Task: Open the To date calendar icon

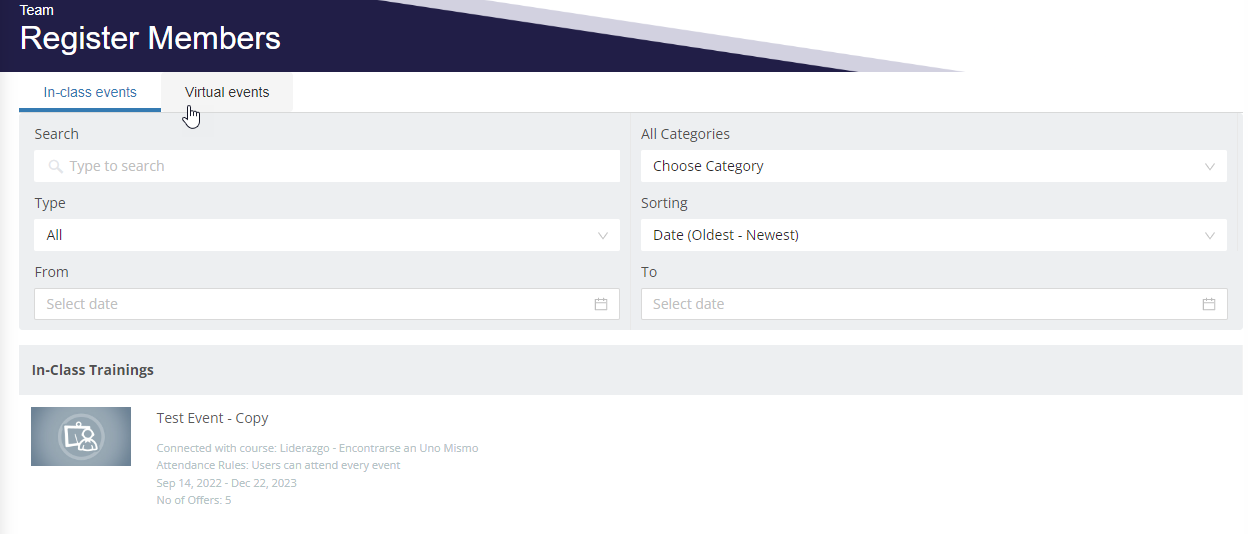Action: tap(1208, 304)
